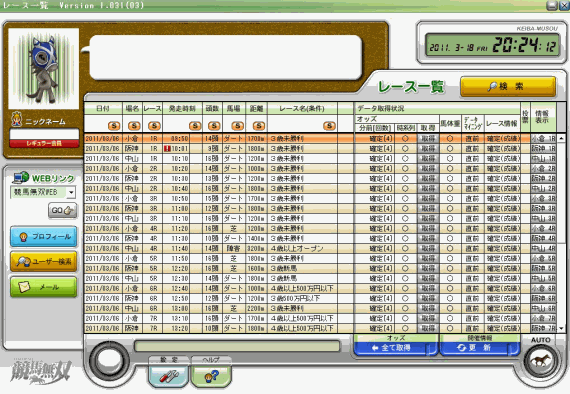This screenshot has width=570, height=394.
Task: Click 取得 button in 小倉 1R row
Action: point(428,138)
